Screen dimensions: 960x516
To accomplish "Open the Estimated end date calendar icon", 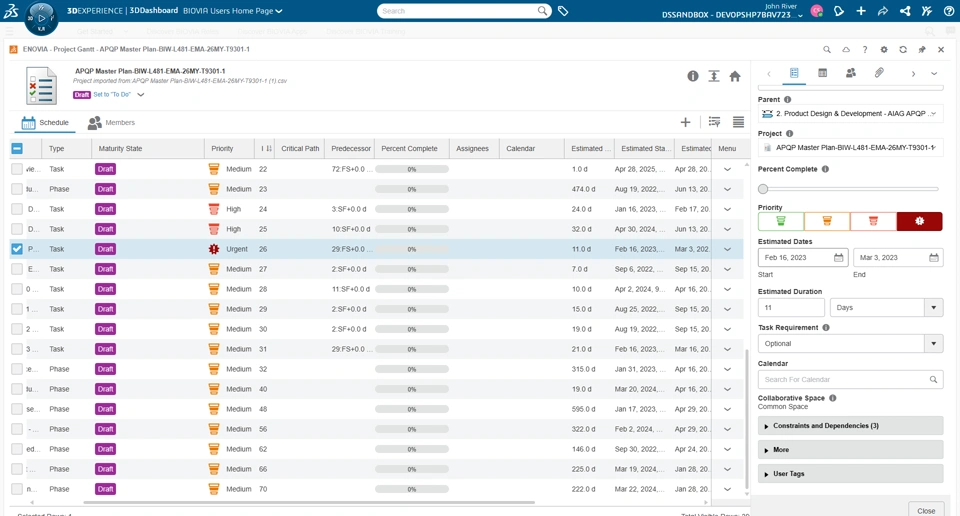I will (933, 258).
